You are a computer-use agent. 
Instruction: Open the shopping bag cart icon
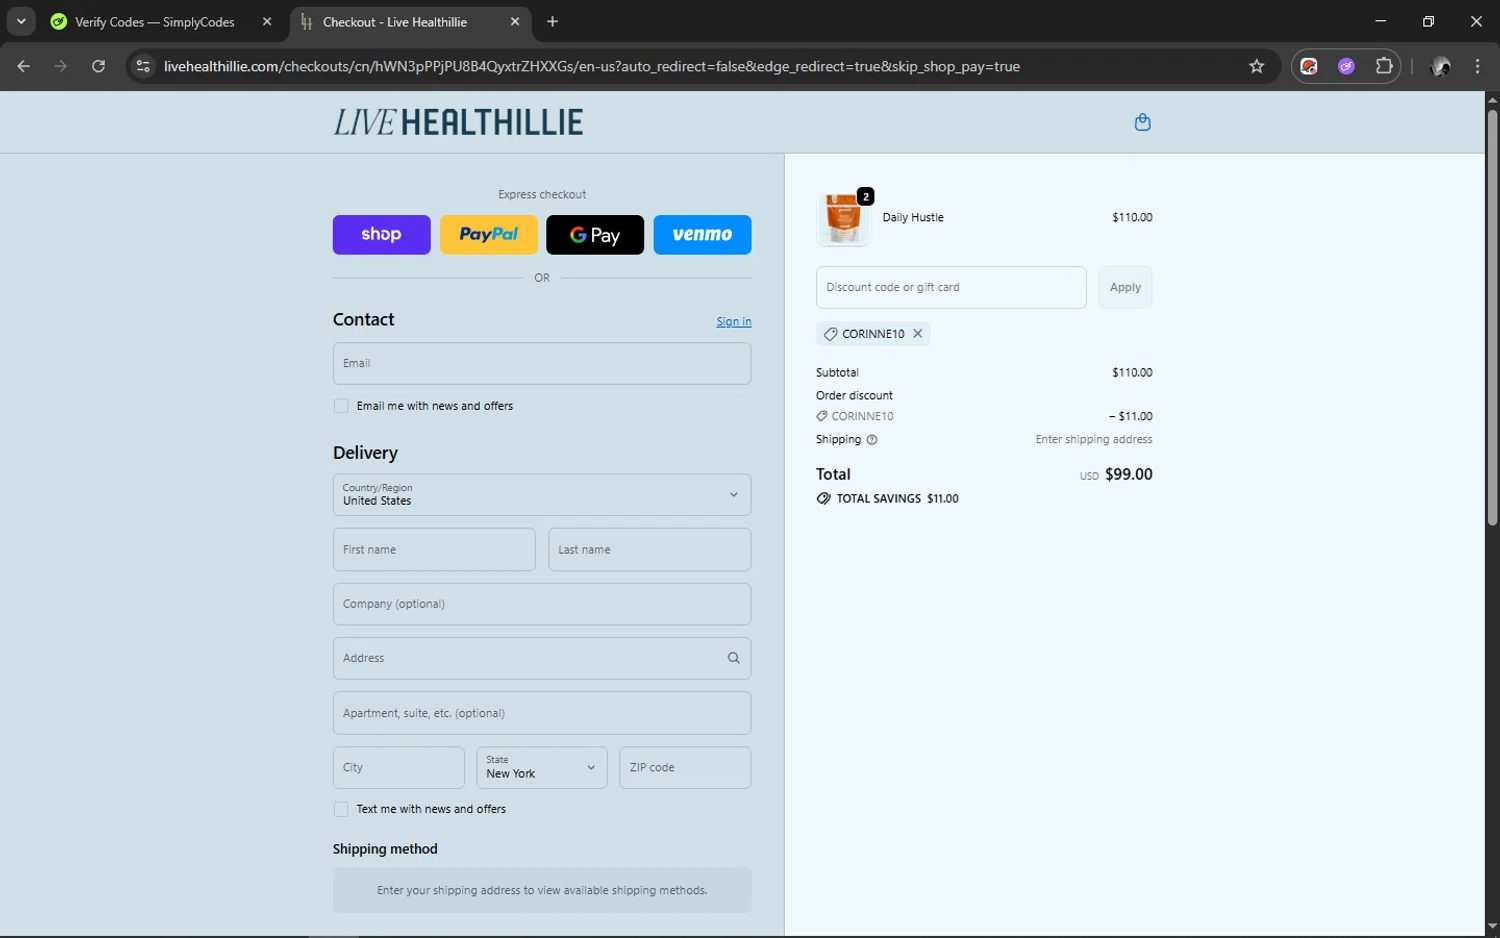tap(1142, 122)
